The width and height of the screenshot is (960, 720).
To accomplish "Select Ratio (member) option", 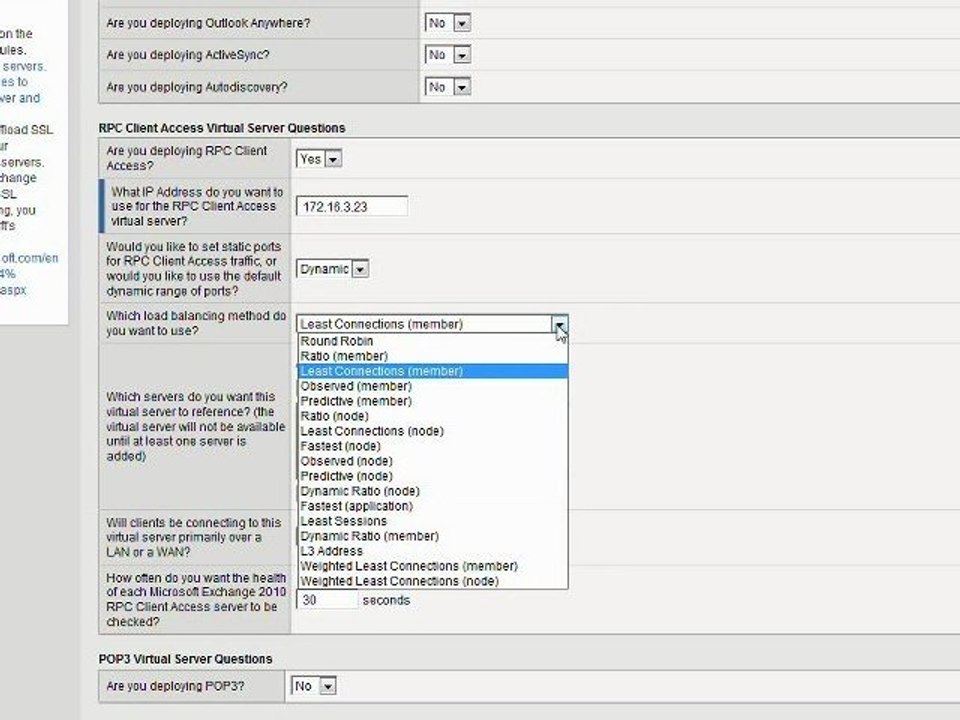I will [433, 356].
